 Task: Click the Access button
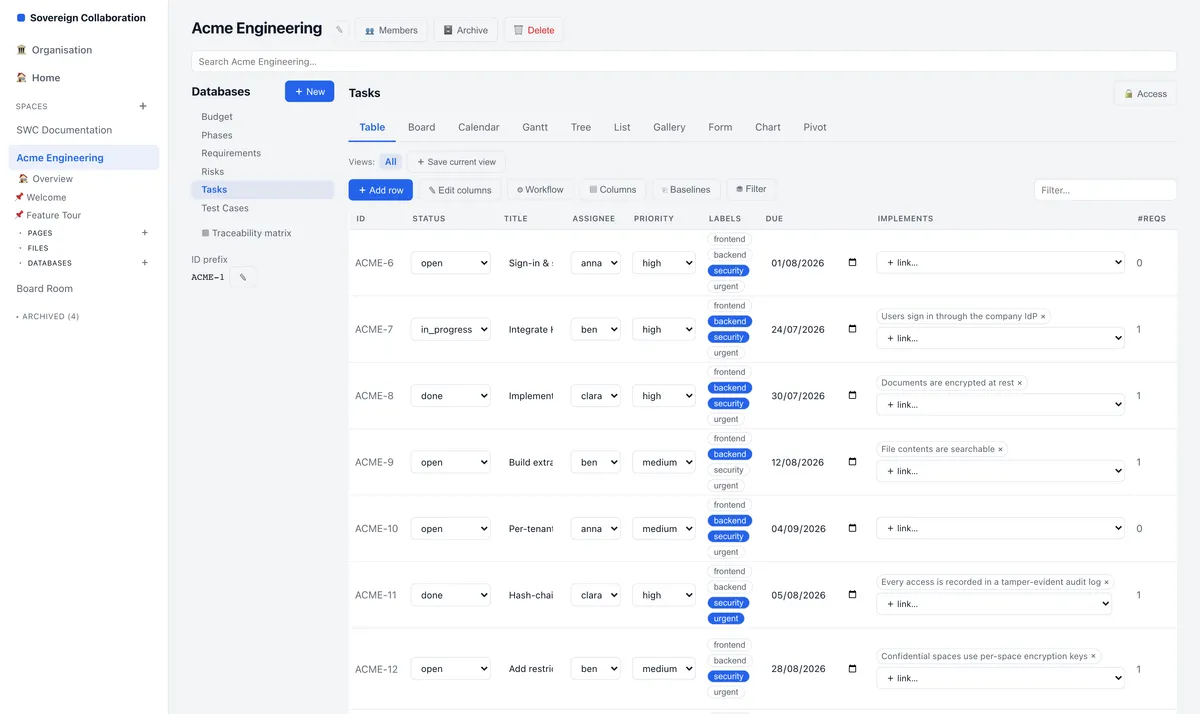[1145, 94]
